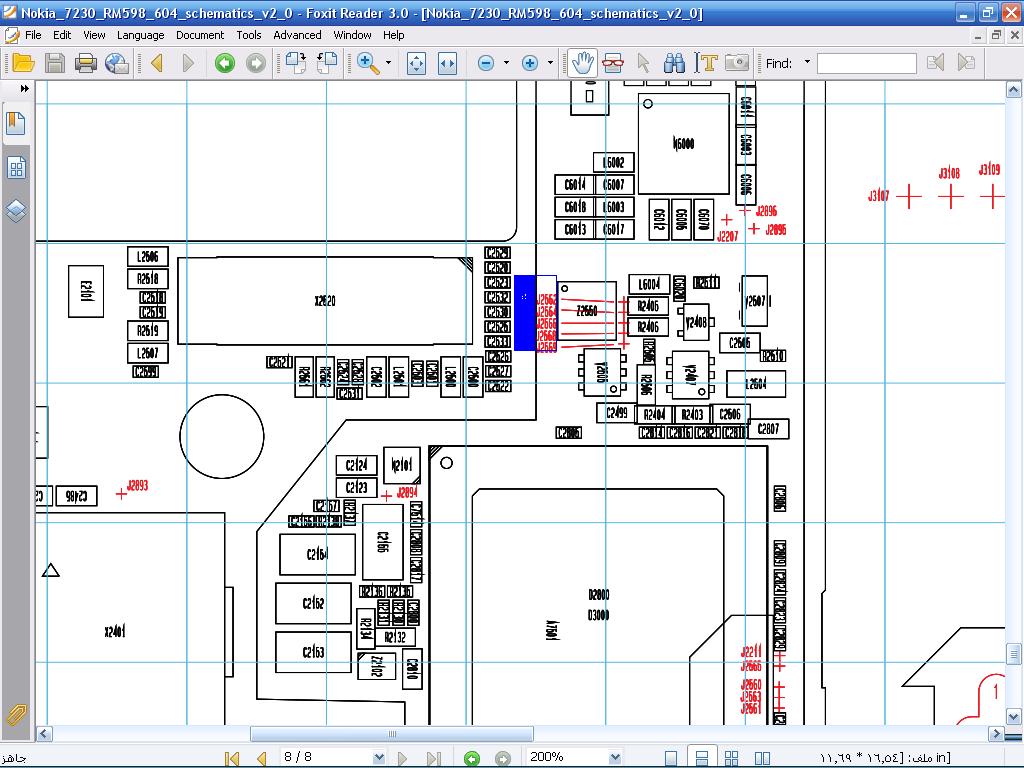Open the Find options dropdown arrow
This screenshot has width=1024, height=768.
pyautogui.click(x=807, y=63)
